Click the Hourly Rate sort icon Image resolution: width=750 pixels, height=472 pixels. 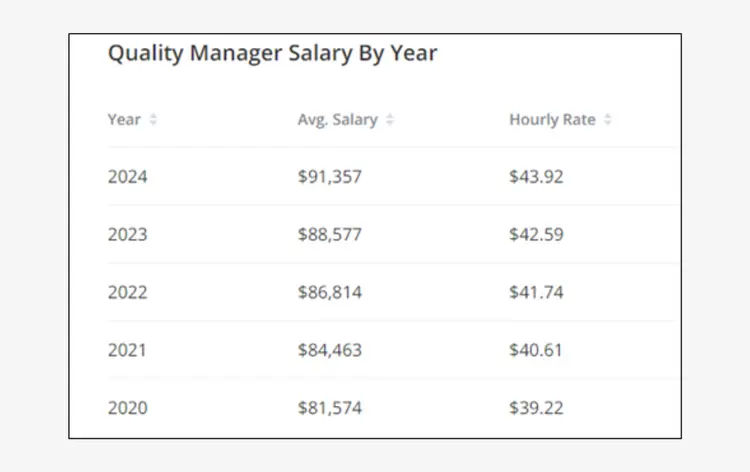pos(608,120)
